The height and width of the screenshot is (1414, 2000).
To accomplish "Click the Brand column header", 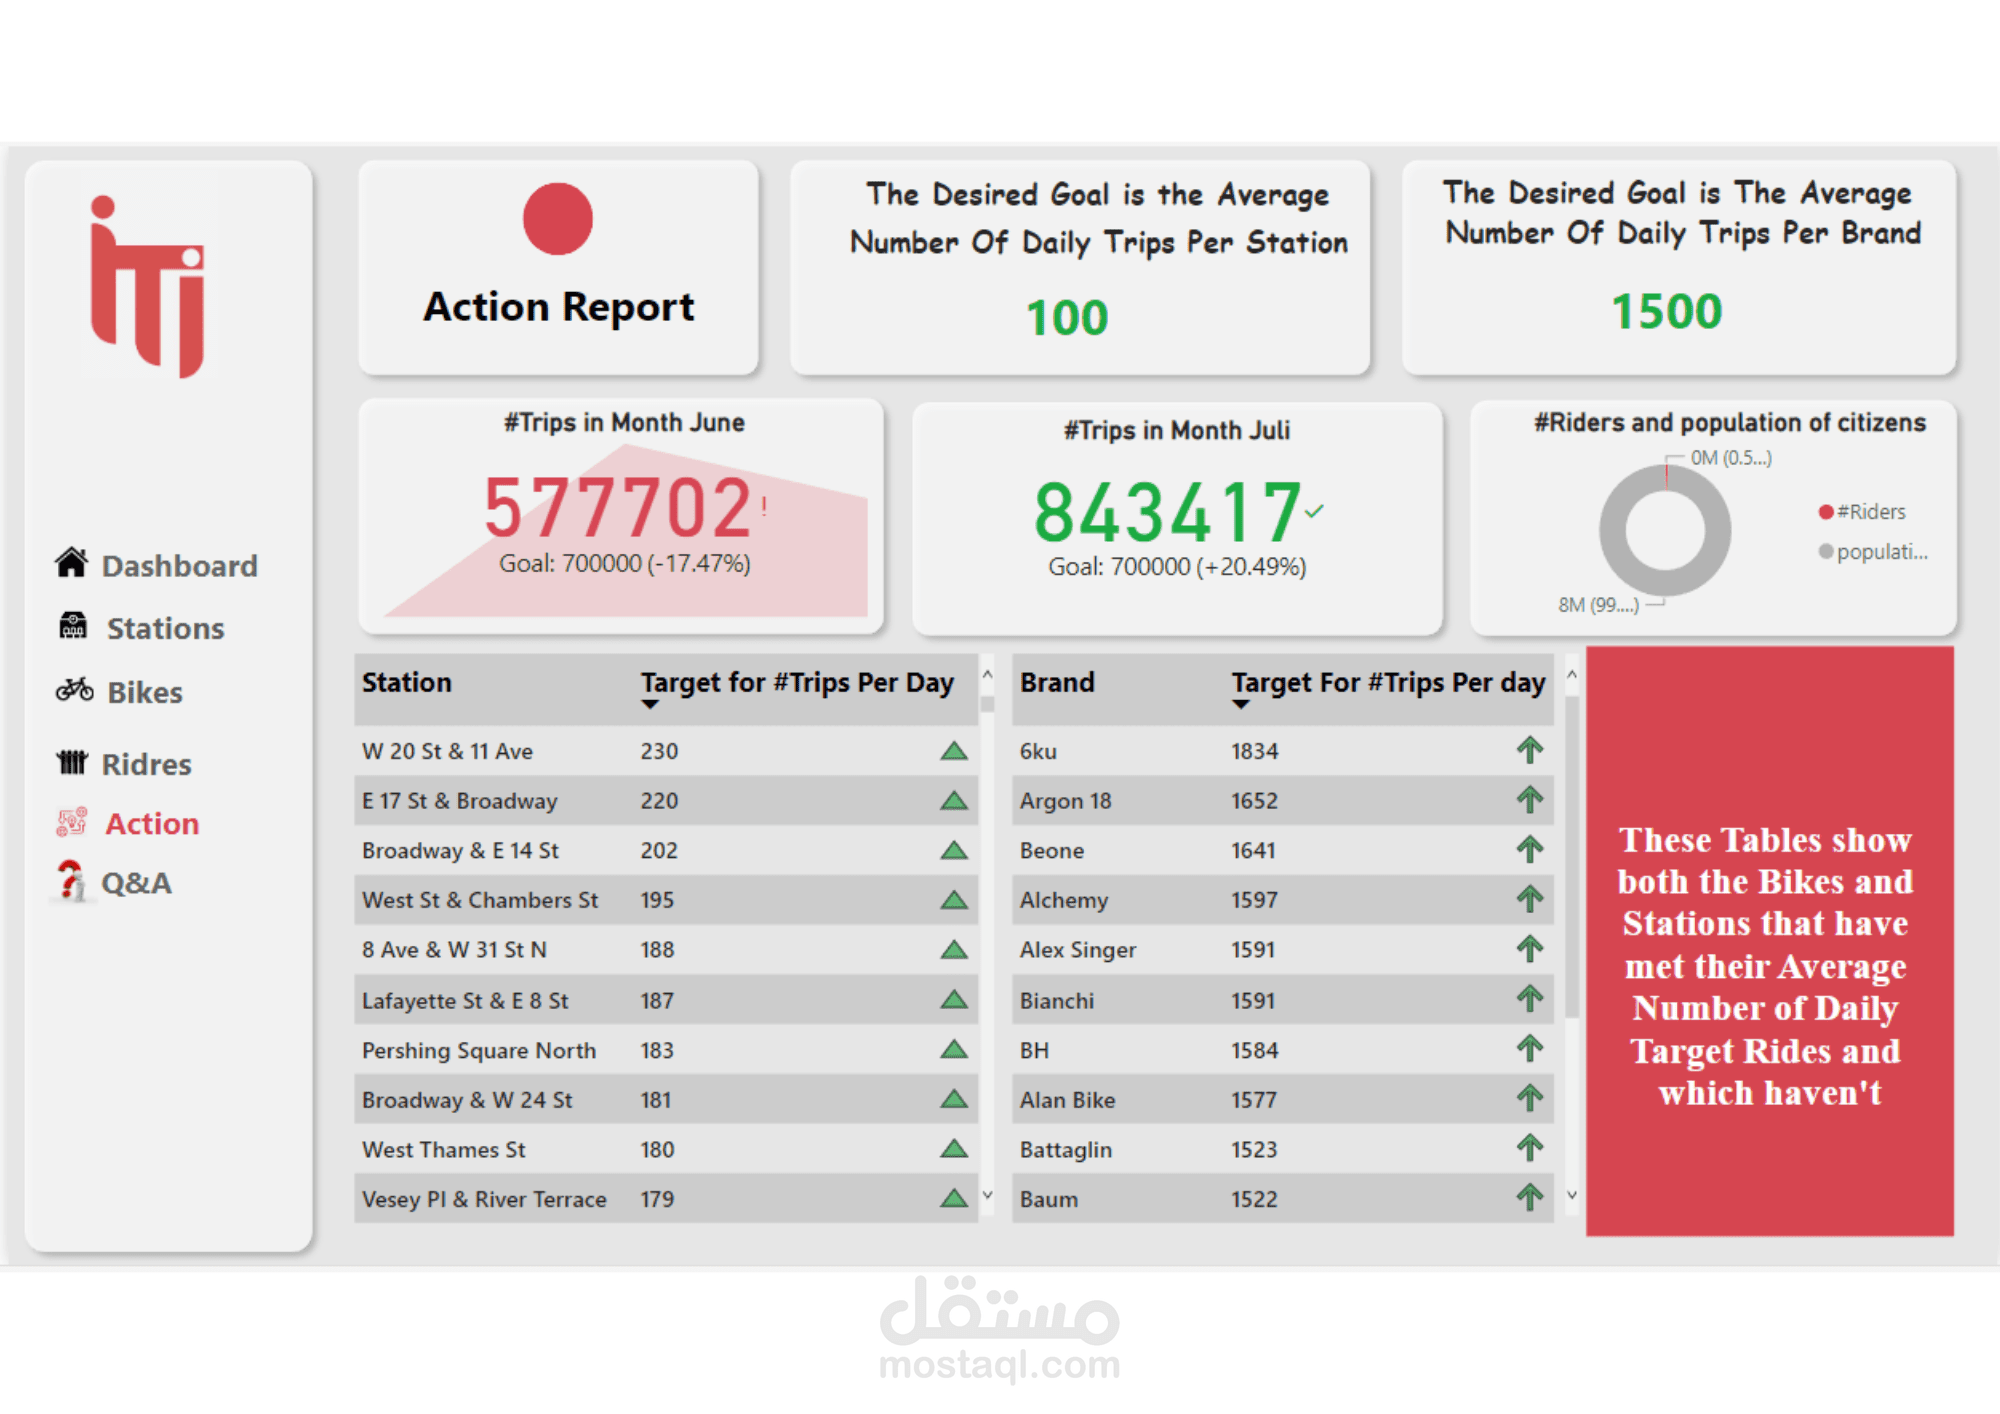I will point(1057,682).
